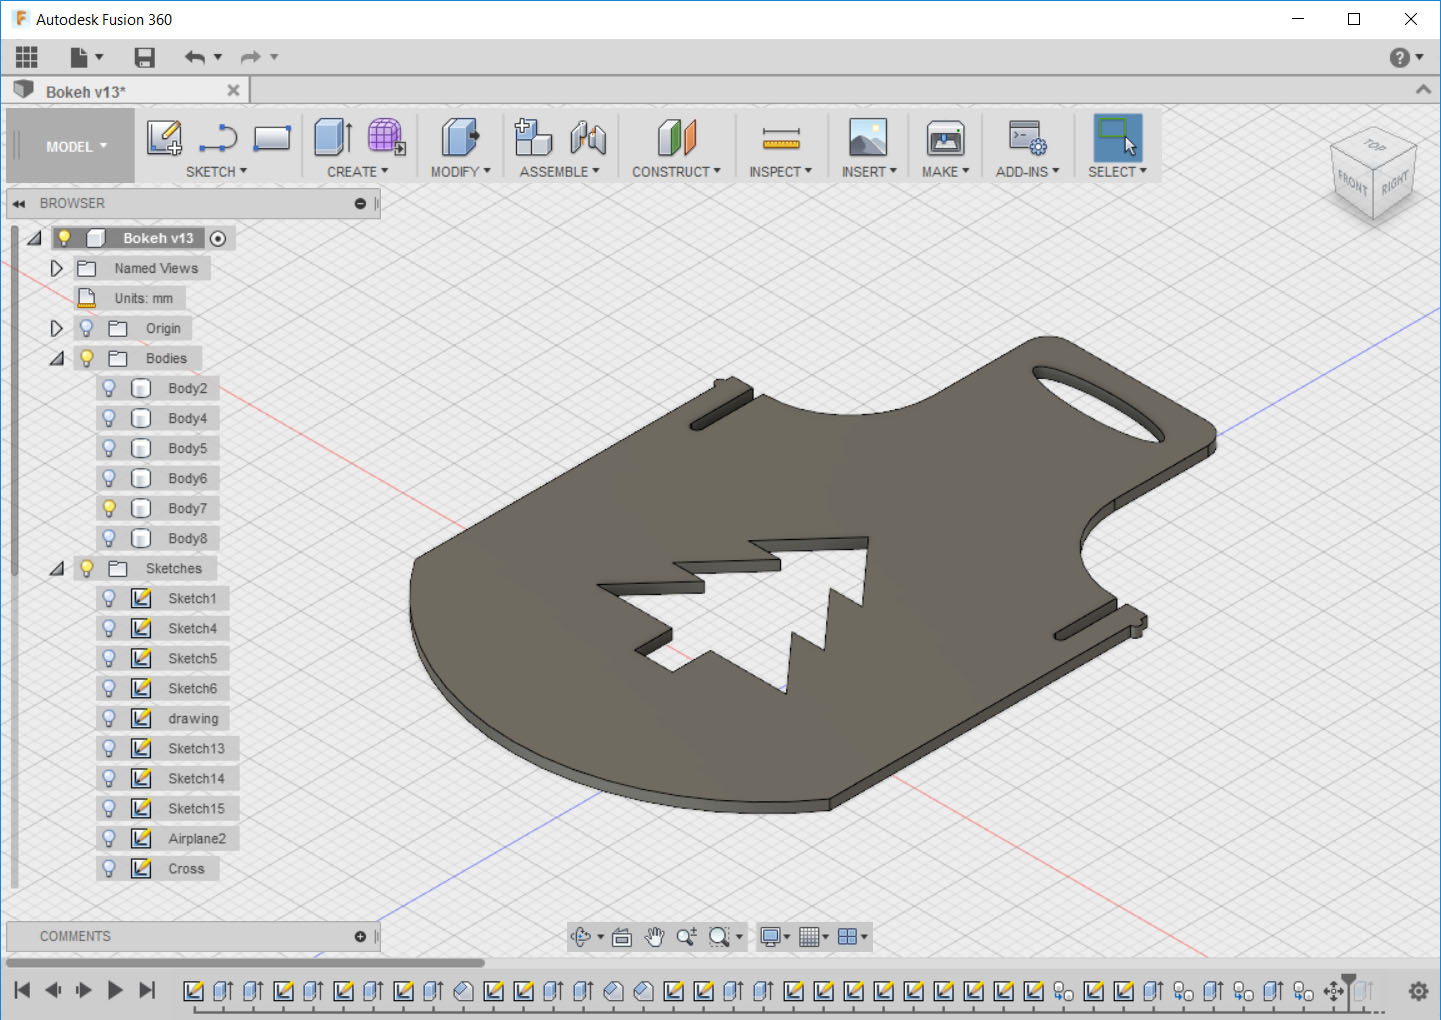1441x1020 pixels.
Task: Expand the Origin folder
Action: coord(56,328)
